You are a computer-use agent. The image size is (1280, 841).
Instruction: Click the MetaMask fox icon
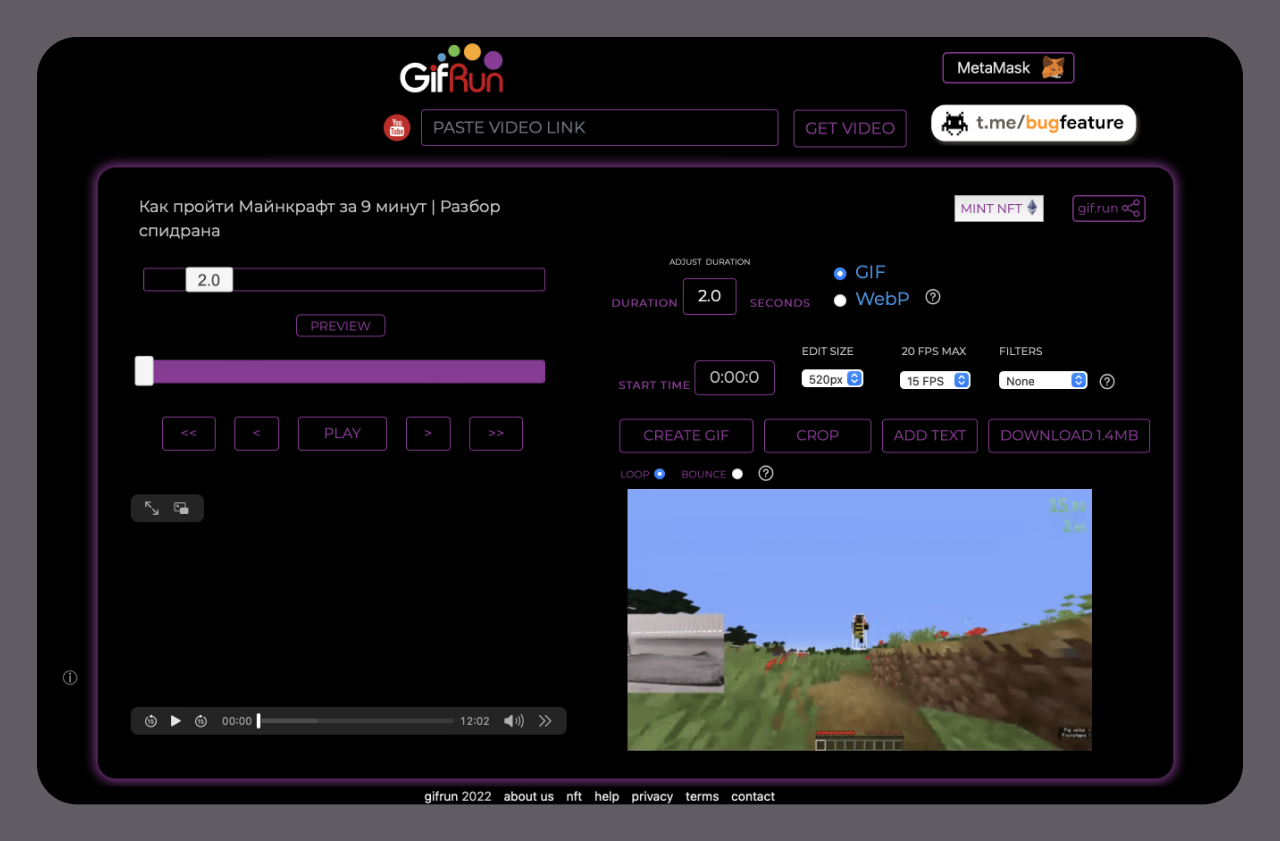pos(1053,68)
